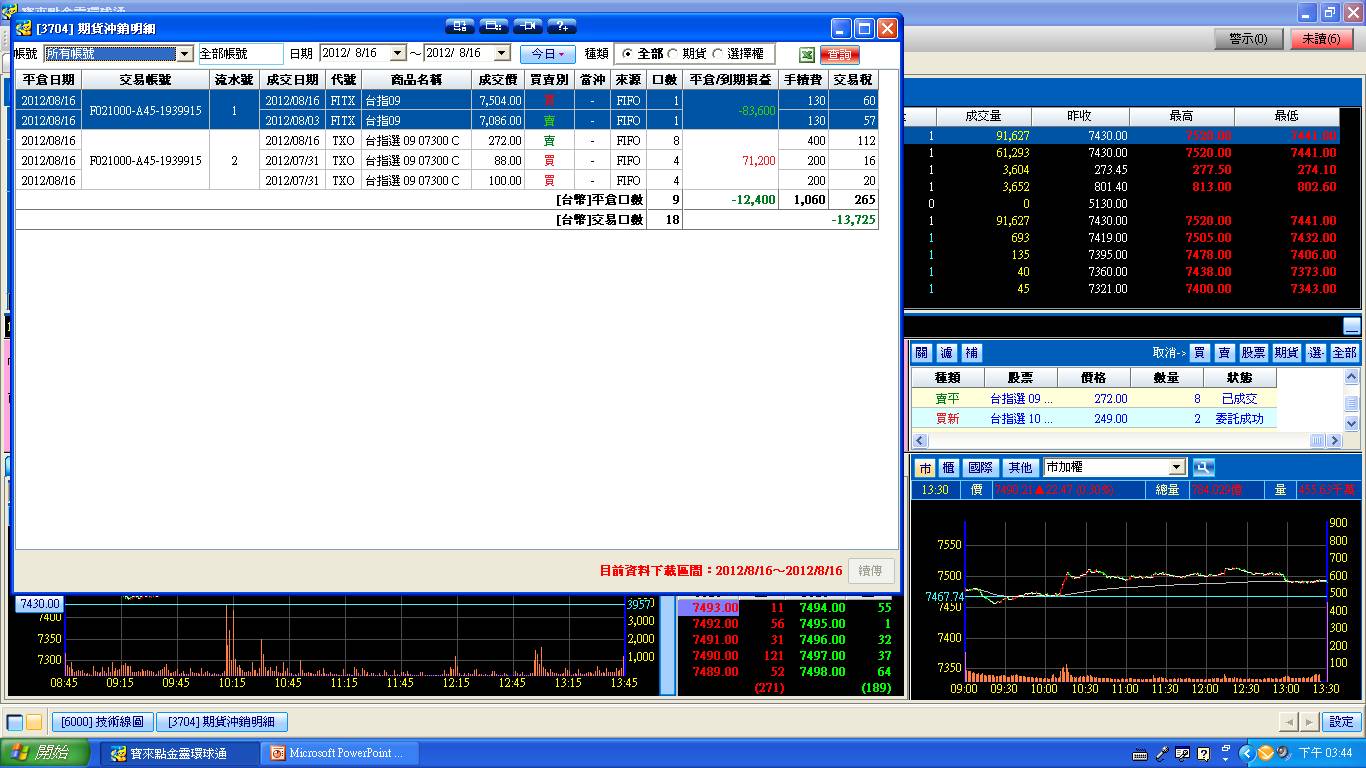The image size is (1366, 768).
Task: Click the third title bar toolbar icon
Action: [x=528, y=26]
